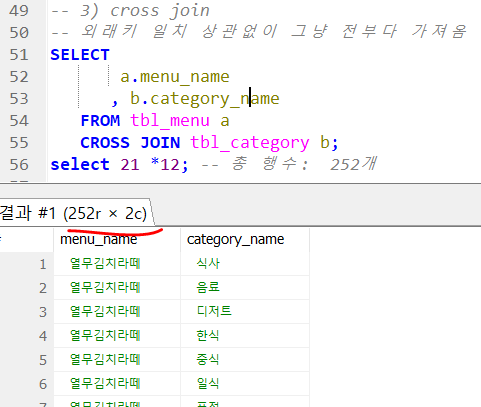Click tbl_category table name in query
This screenshot has width=481, height=407.
point(250,143)
